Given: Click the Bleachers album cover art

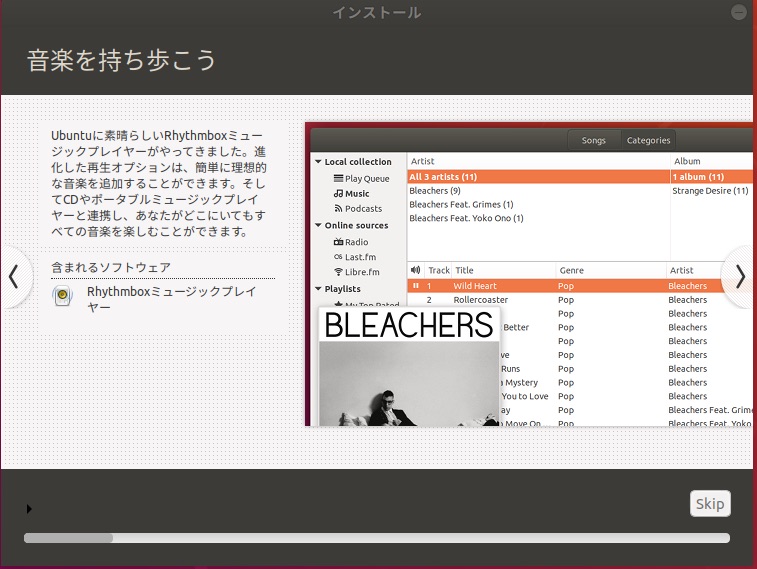Looking at the screenshot, I should coord(408,366).
